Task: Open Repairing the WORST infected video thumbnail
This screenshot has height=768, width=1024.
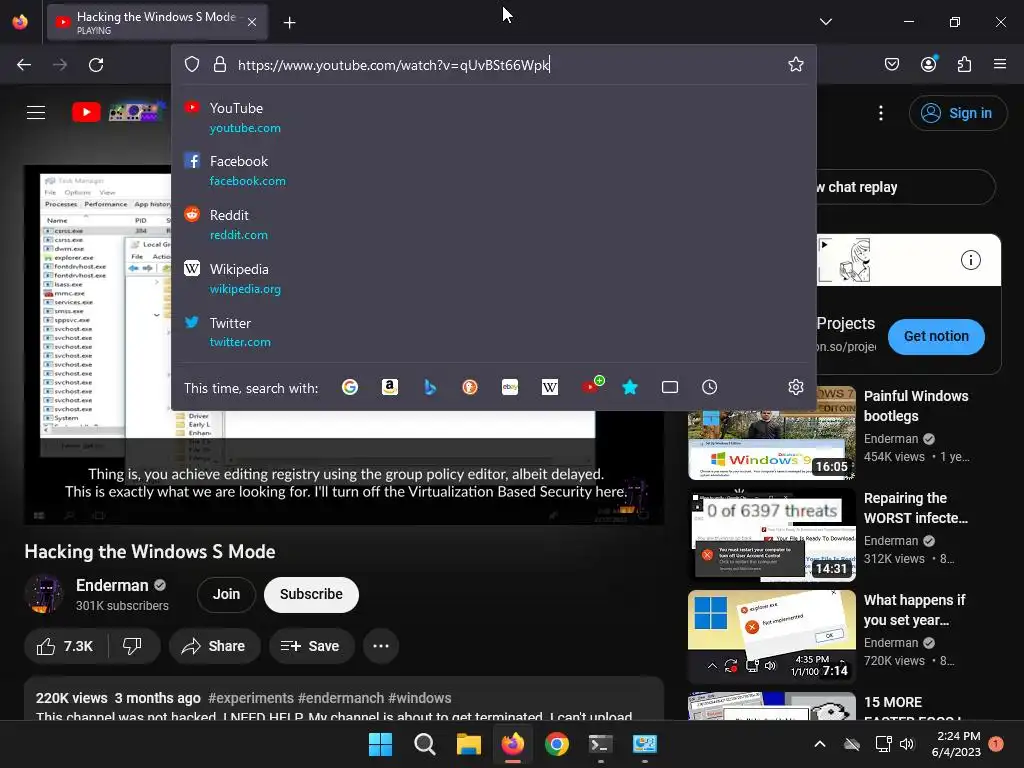Action: 771,535
